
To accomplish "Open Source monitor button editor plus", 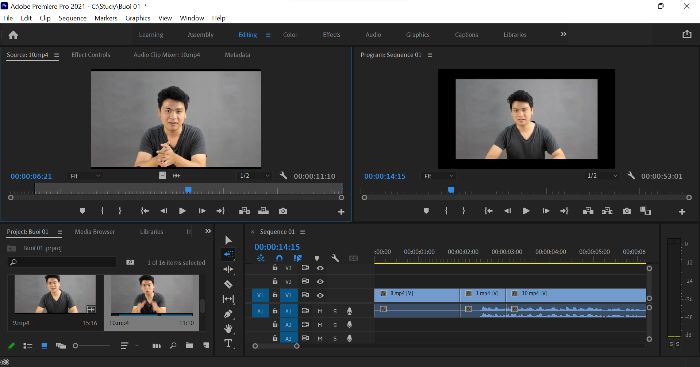I will (341, 212).
